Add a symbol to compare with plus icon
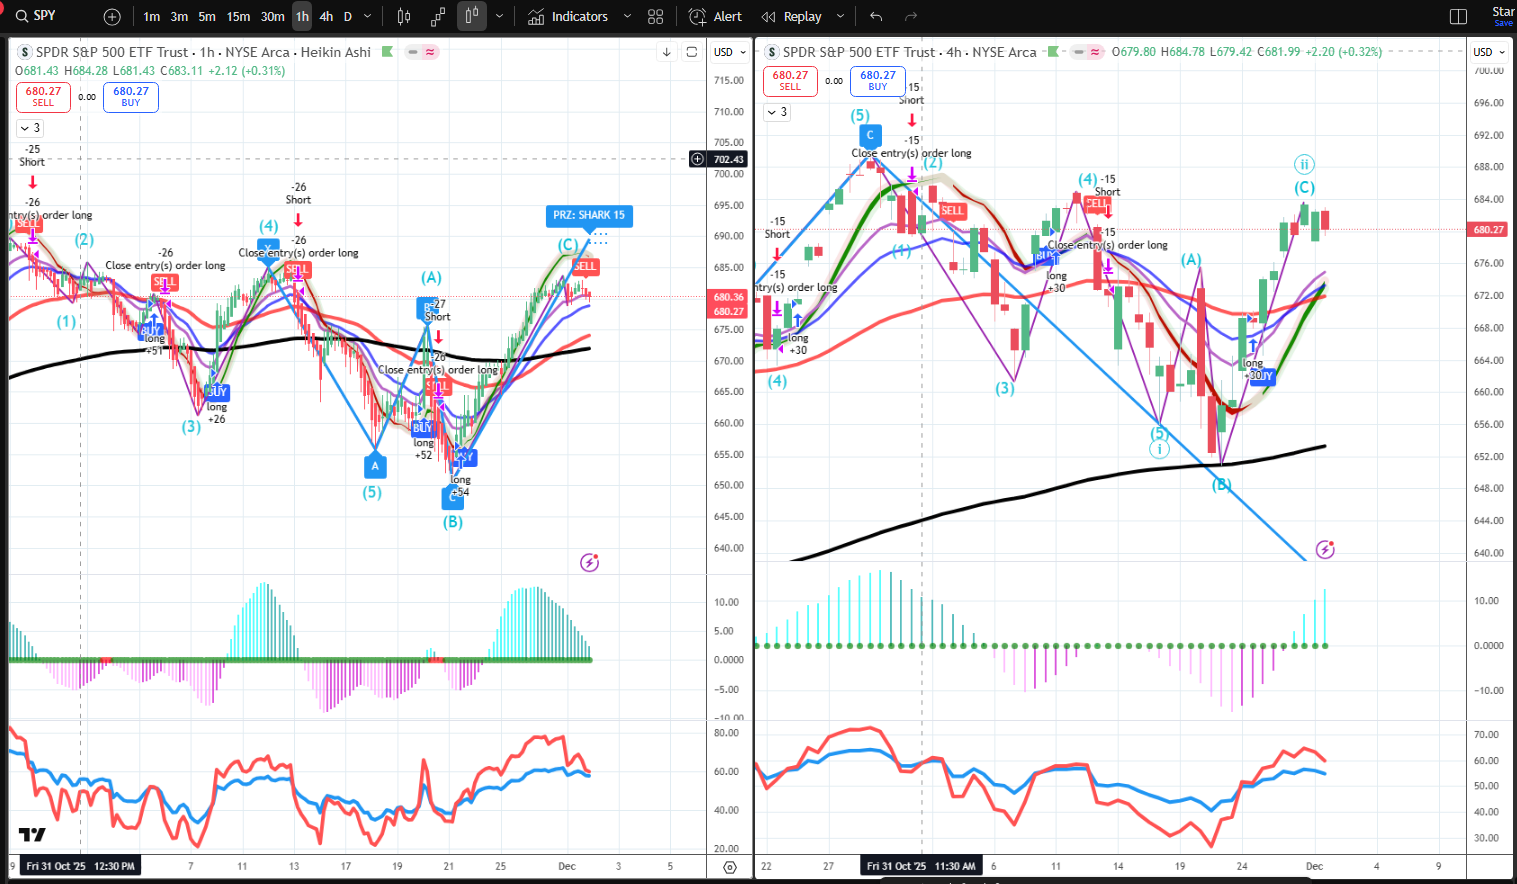Image resolution: width=1517 pixels, height=884 pixels. pyautogui.click(x=112, y=16)
